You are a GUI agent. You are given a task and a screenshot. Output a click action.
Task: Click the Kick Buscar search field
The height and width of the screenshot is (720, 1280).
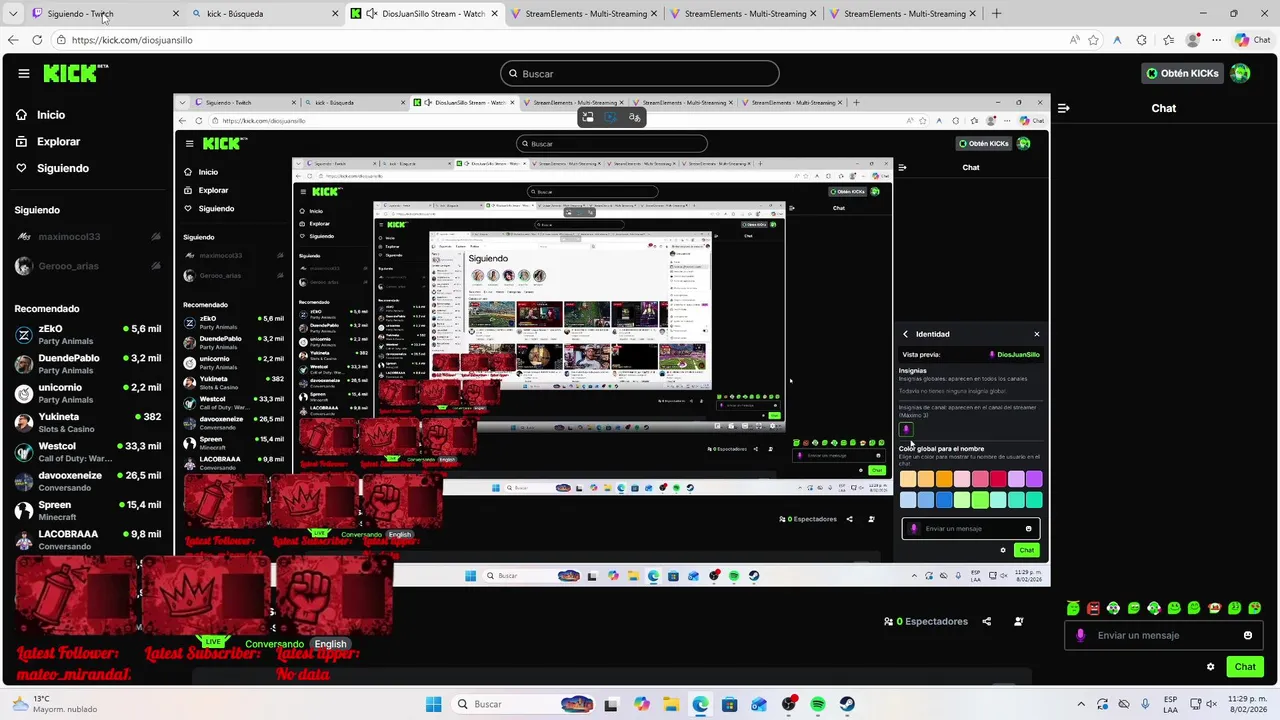click(x=640, y=73)
